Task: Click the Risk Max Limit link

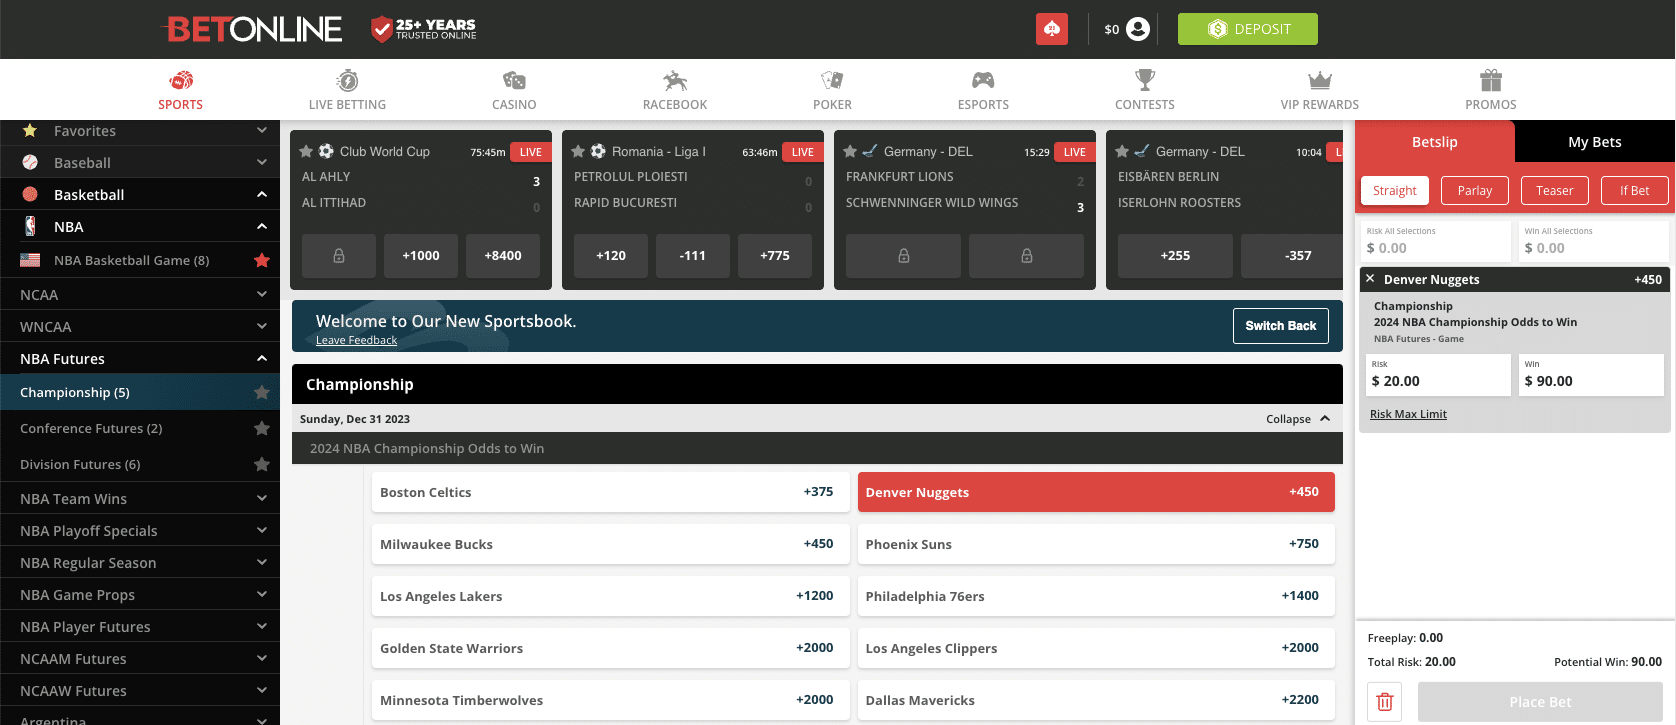Action: pyautogui.click(x=1408, y=414)
